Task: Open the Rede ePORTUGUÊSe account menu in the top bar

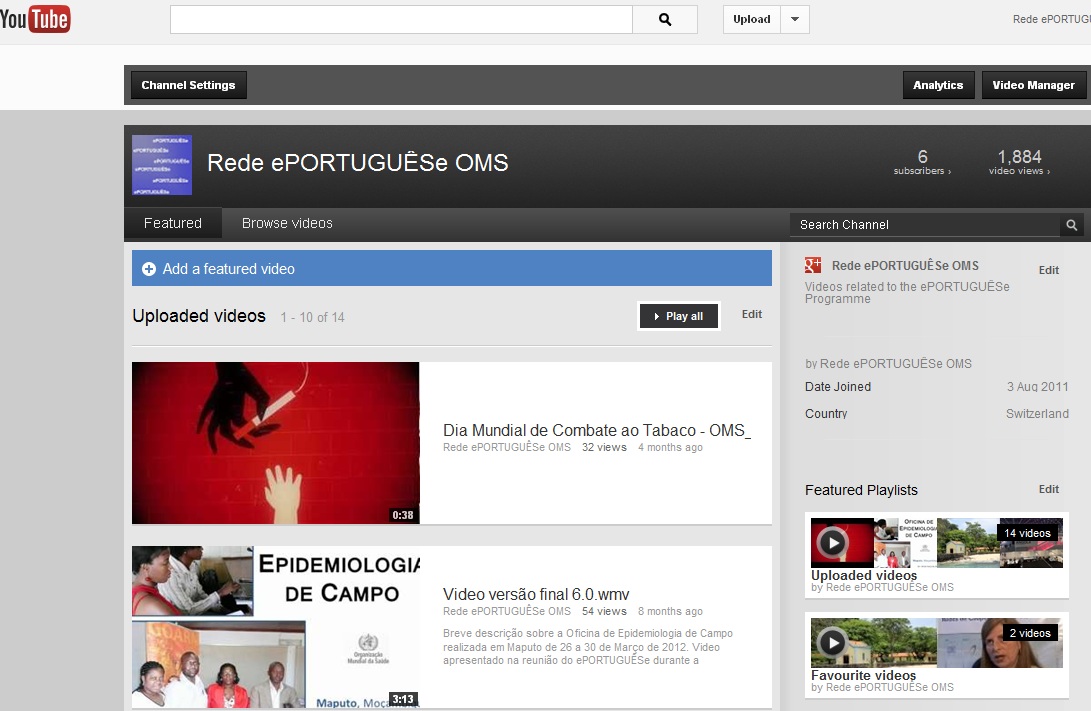Action: (x=1051, y=19)
